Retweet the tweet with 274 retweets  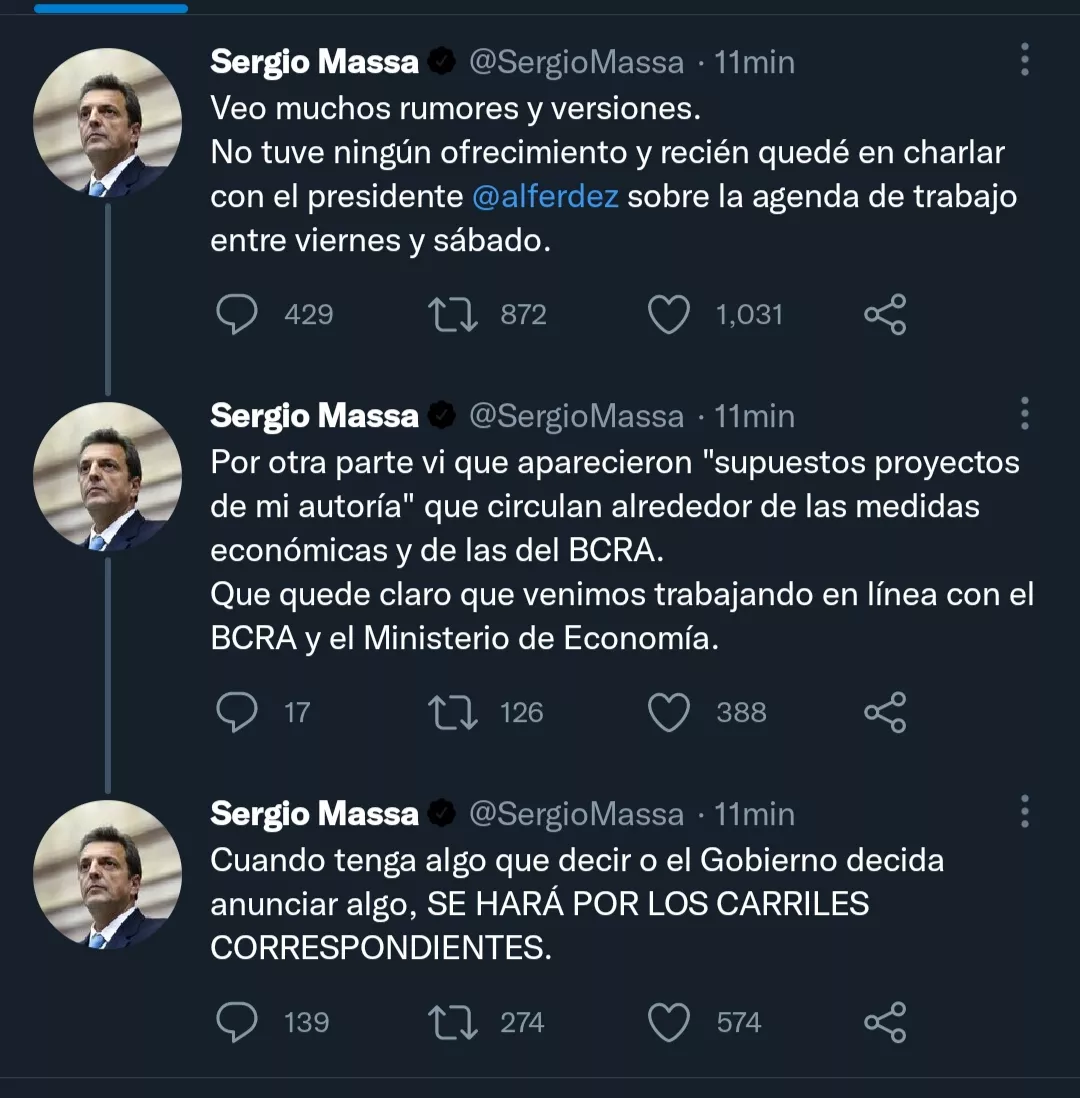click(452, 1022)
